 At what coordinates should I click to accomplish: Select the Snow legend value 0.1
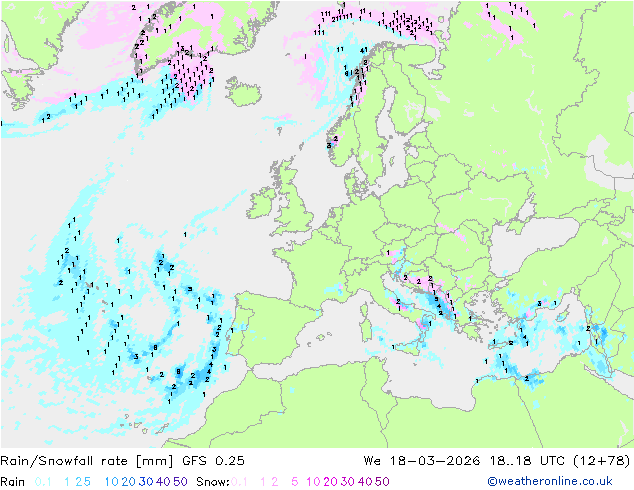pyautogui.click(x=239, y=482)
